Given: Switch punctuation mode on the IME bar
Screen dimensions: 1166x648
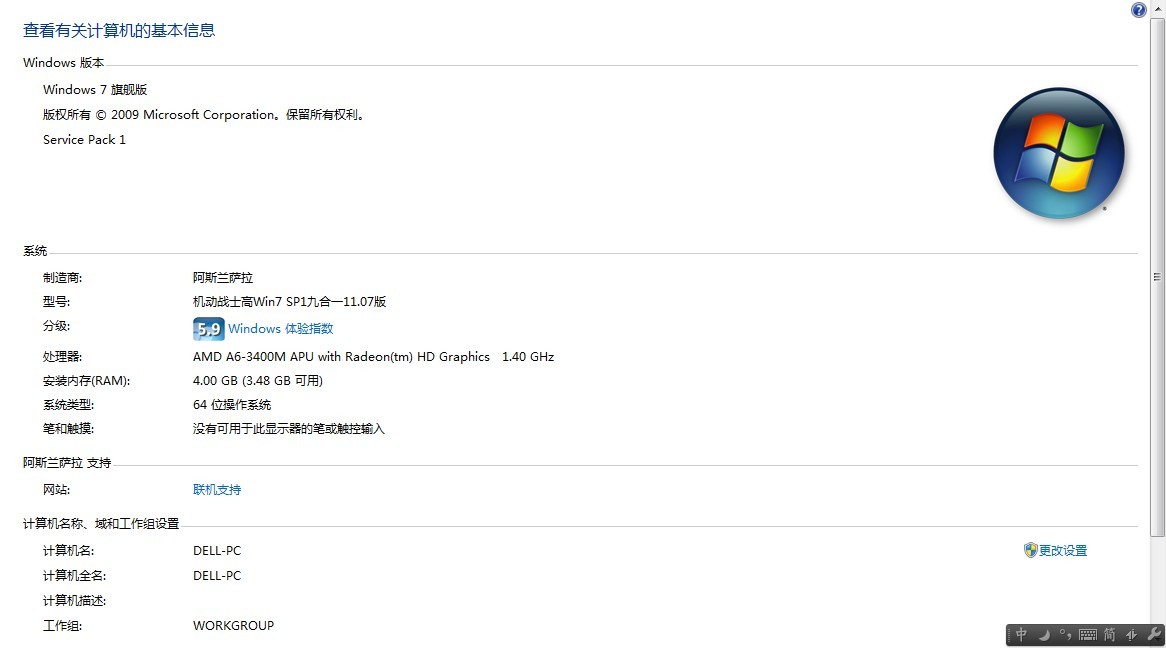Looking at the screenshot, I should (x=1066, y=635).
